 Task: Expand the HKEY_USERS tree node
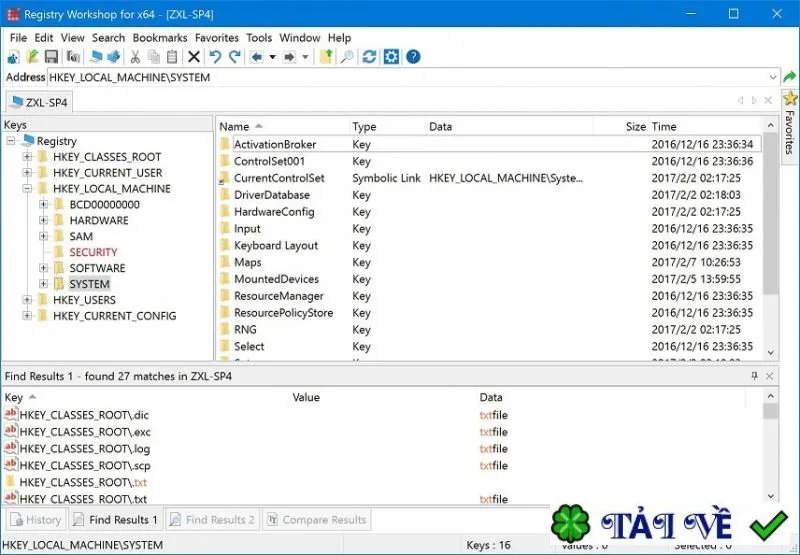[x=27, y=299]
